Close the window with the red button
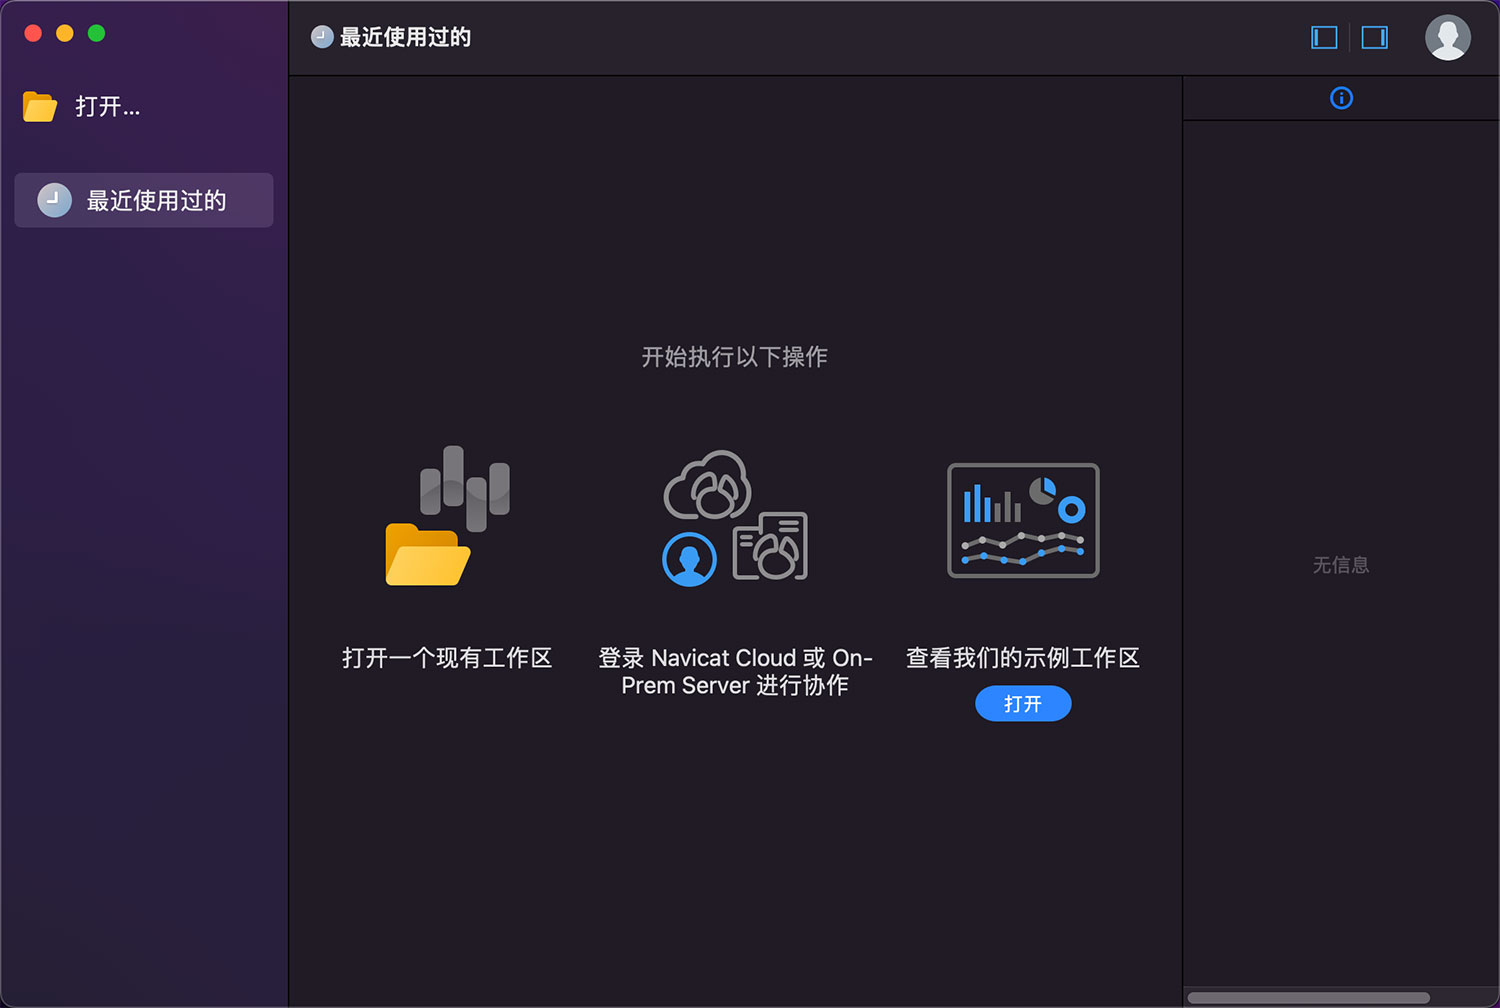 (x=33, y=33)
